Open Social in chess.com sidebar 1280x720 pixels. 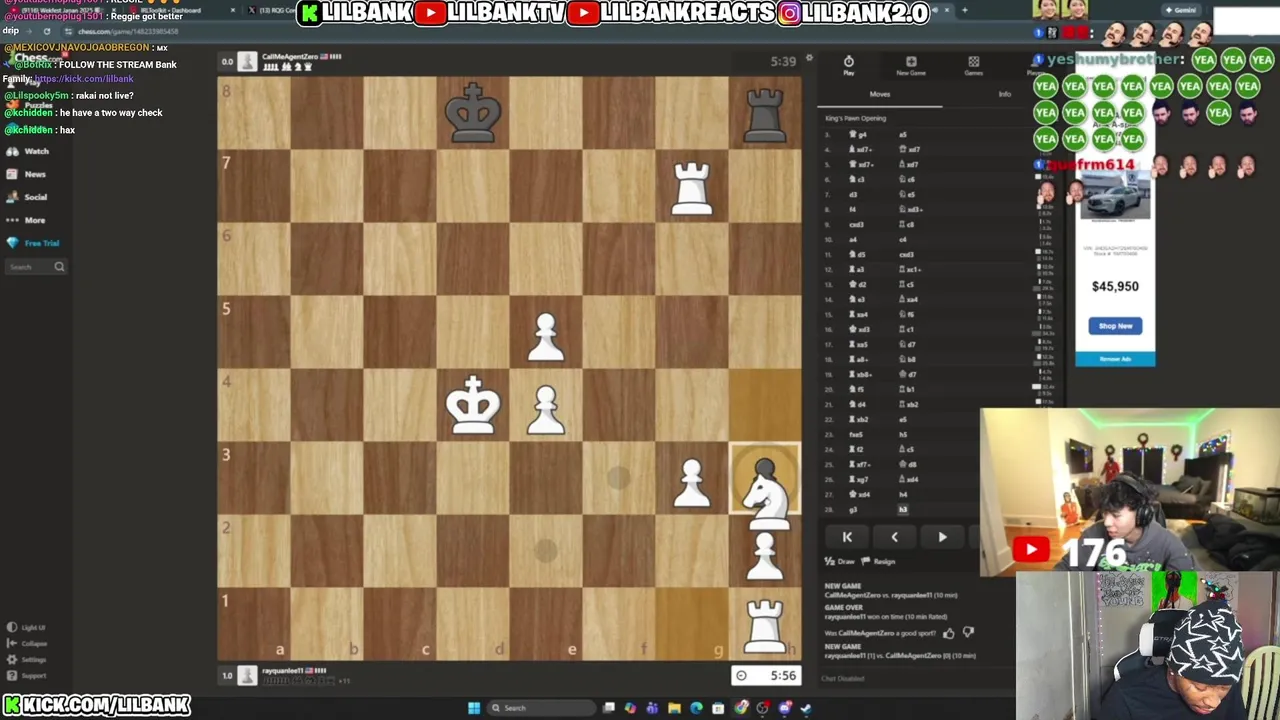point(27,197)
